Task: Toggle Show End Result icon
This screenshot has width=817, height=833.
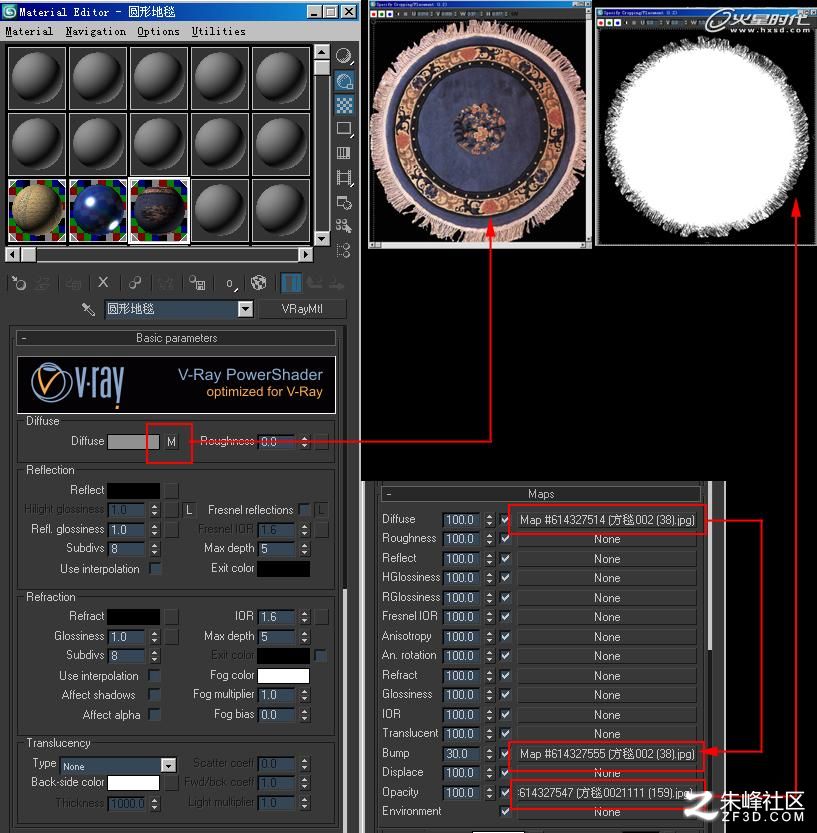Action: click(x=291, y=283)
